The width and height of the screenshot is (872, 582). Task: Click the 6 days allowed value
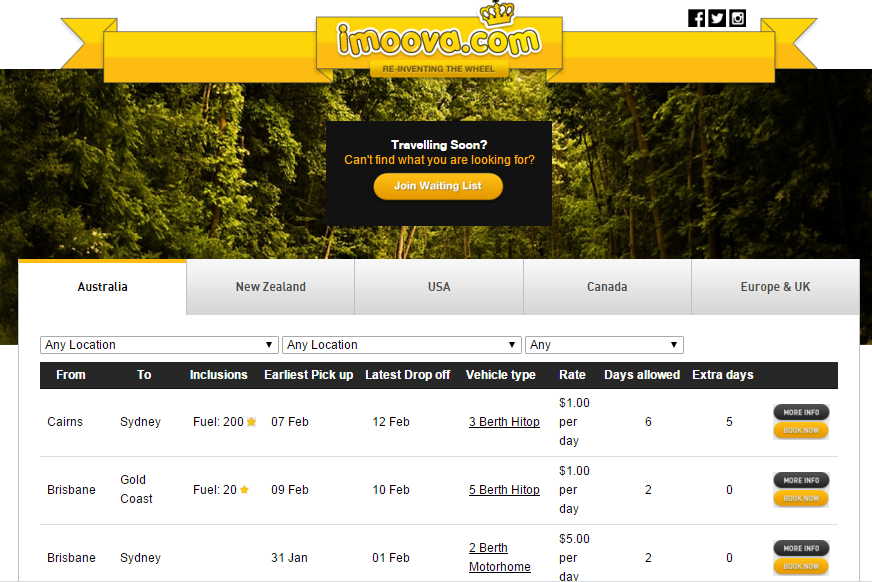pos(648,422)
